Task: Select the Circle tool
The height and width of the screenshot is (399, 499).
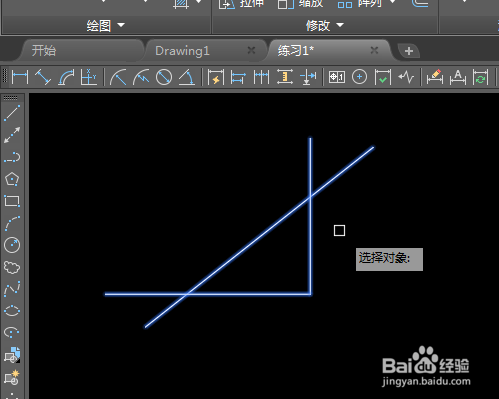Action: (x=12, y=245)
